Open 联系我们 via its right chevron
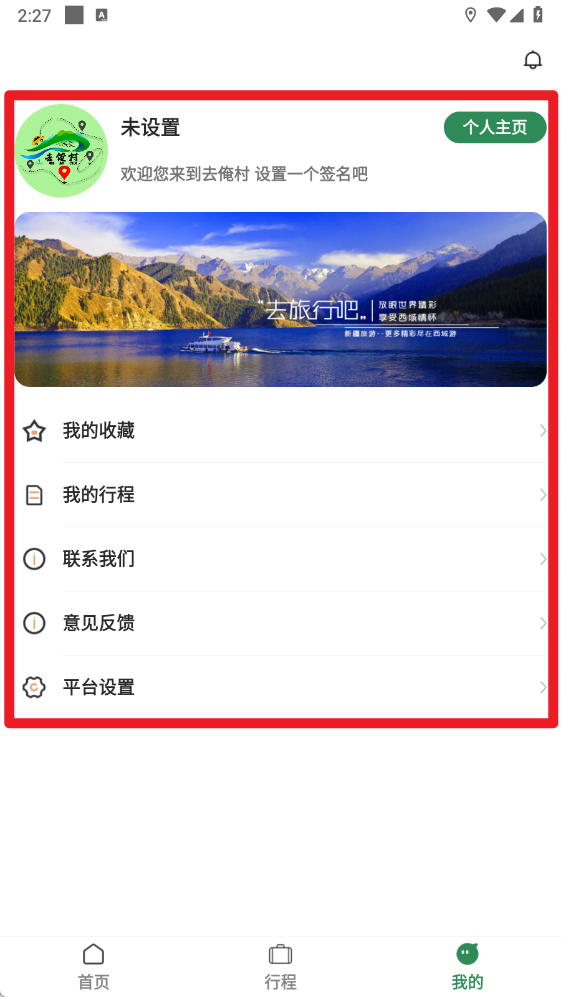This screenshot has width=561, height=997. point(543,559)
